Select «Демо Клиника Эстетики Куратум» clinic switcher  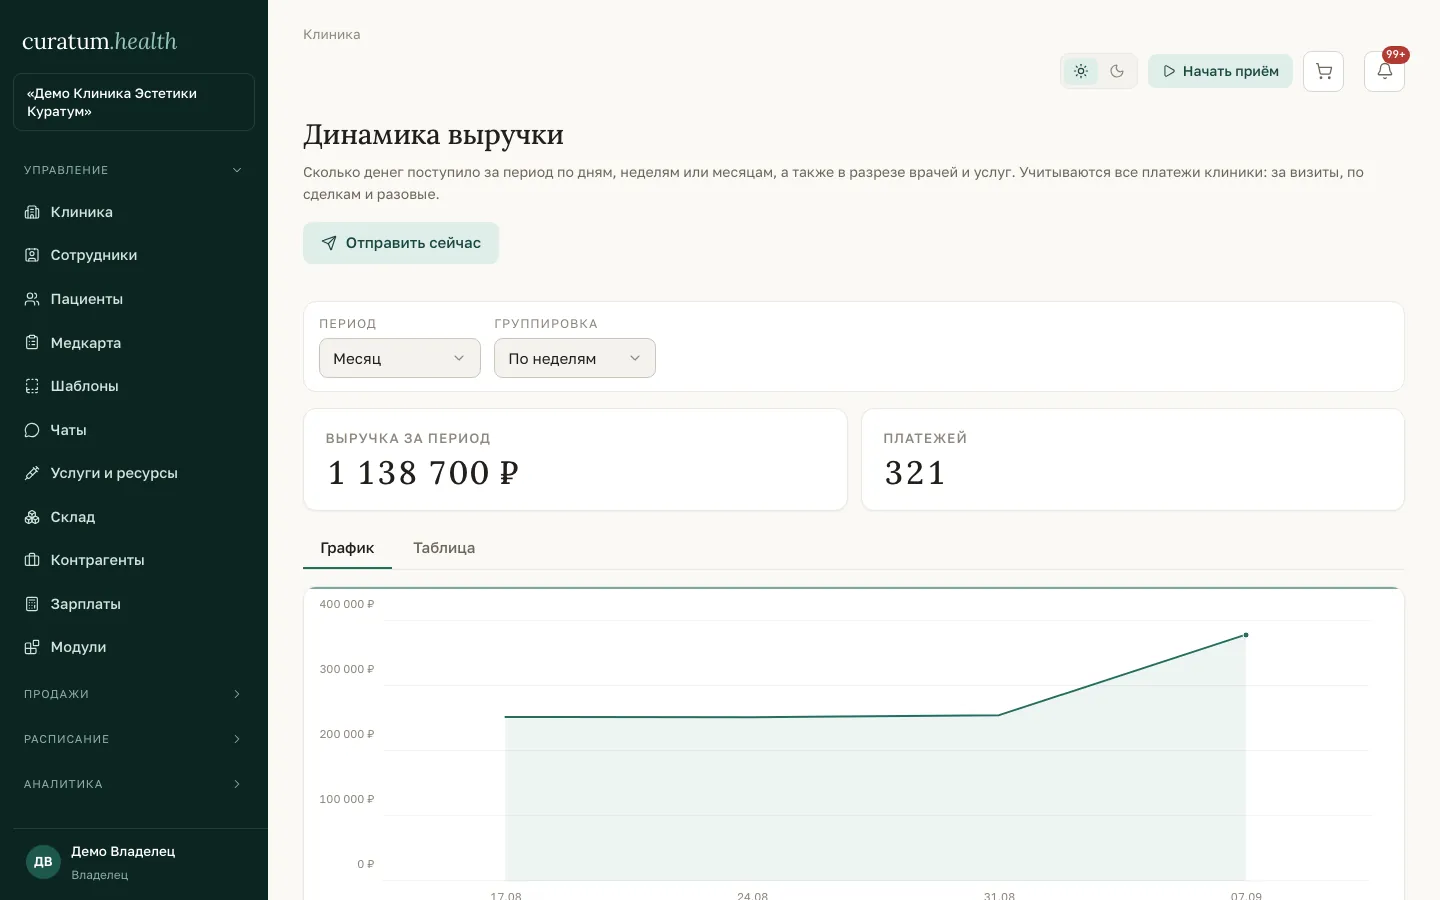[134, 102]
